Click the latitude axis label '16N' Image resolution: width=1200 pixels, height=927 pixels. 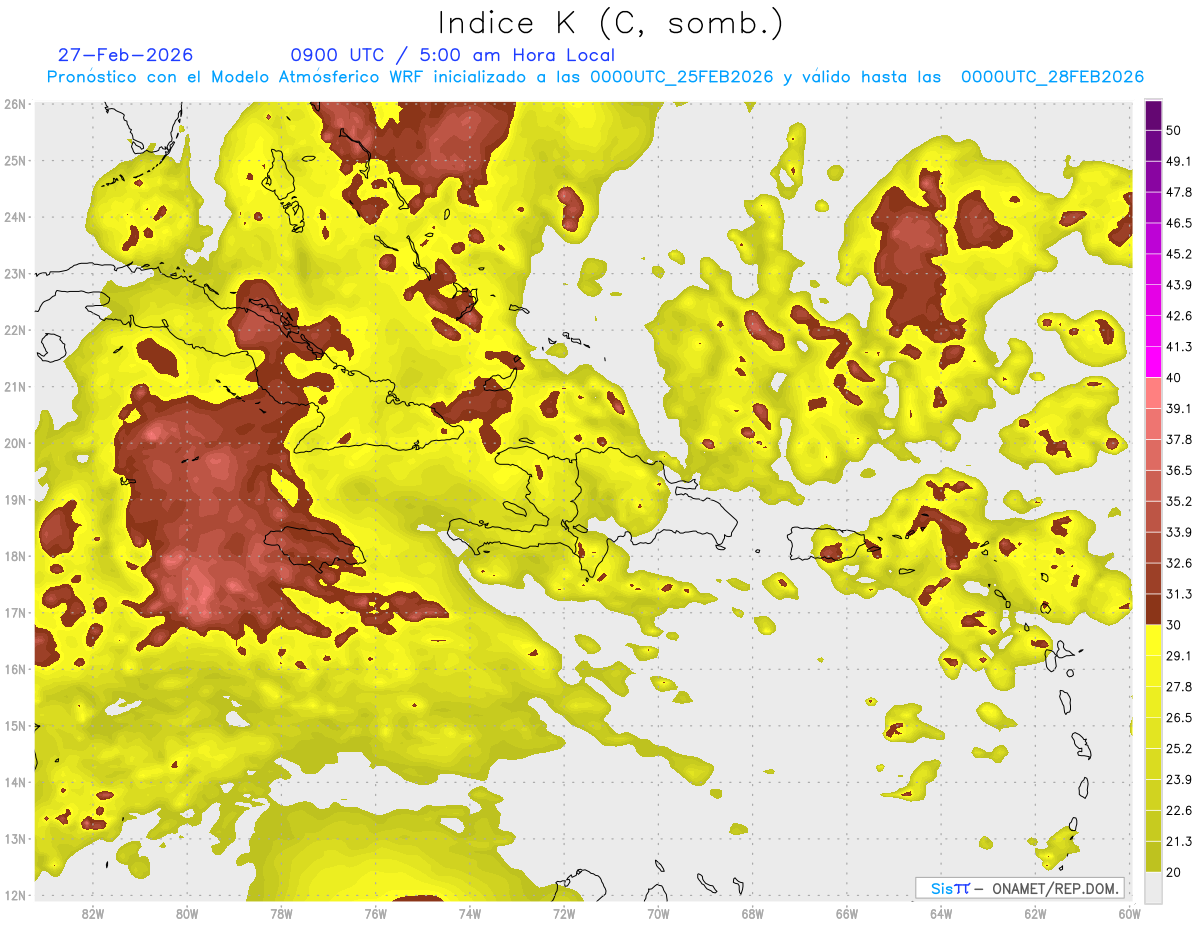click(x=15, y=669)
